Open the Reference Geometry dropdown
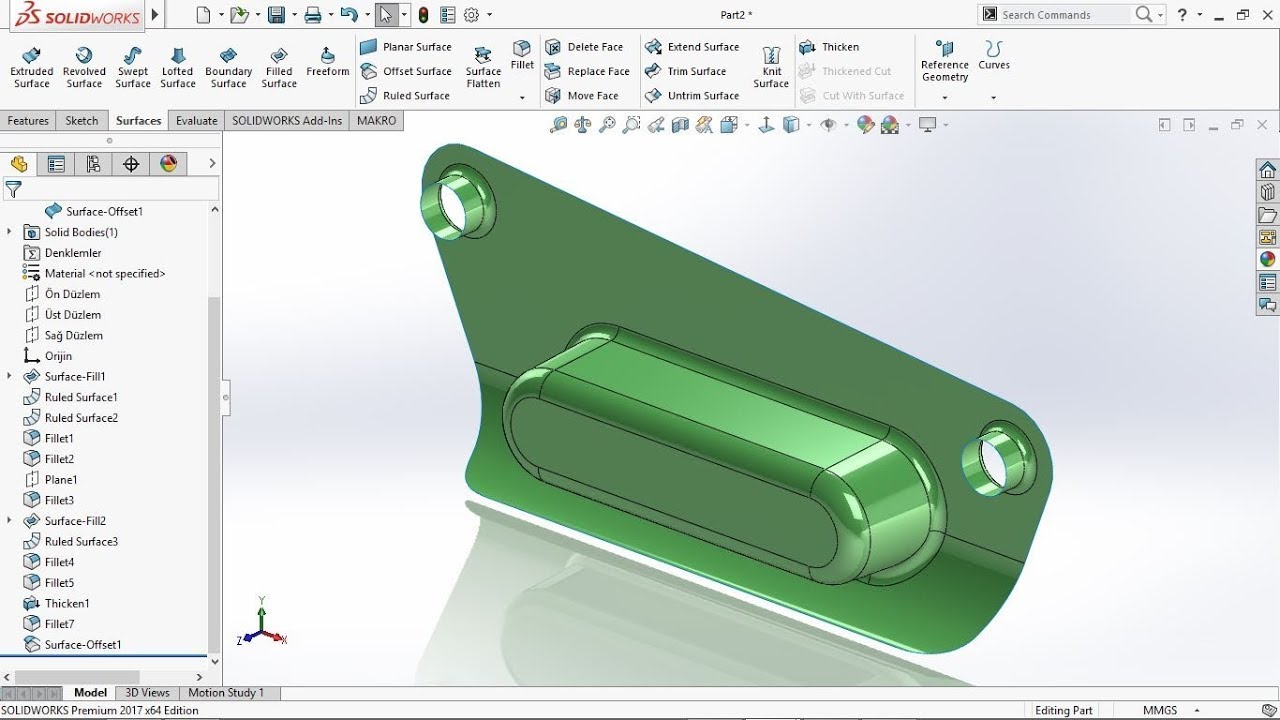The width and height of the screenshot is (1280, 720). tap(945, 98)
